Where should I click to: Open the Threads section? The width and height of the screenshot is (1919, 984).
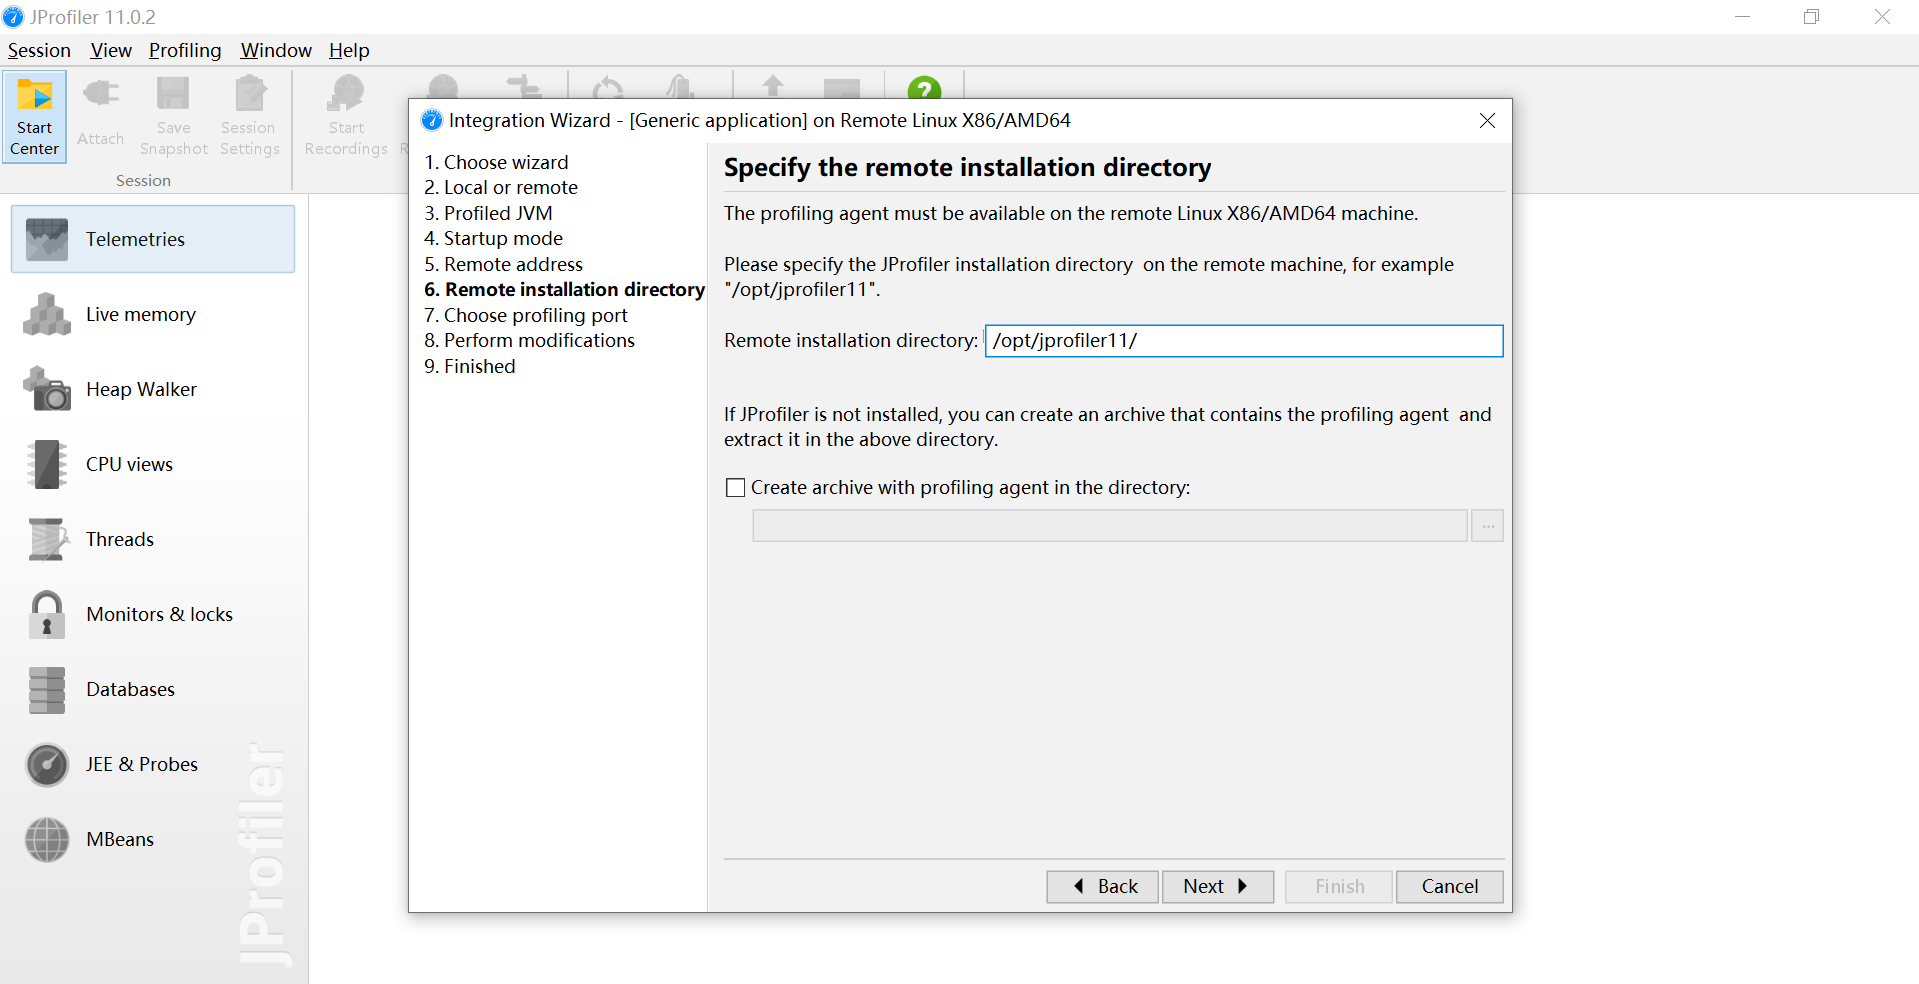pyautogui.click(x=153, y=539)
